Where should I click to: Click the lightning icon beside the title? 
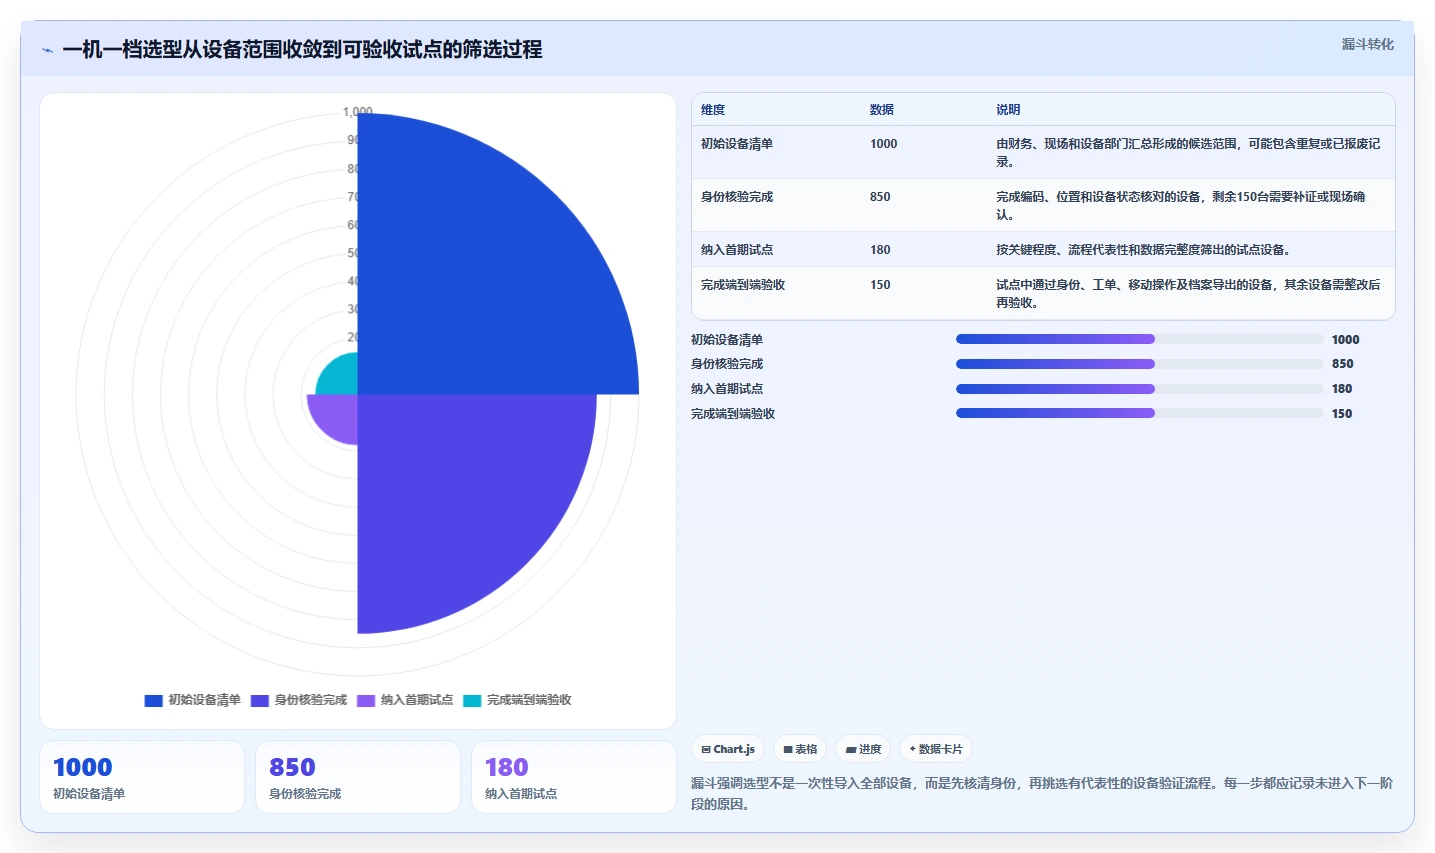point(47,50)
